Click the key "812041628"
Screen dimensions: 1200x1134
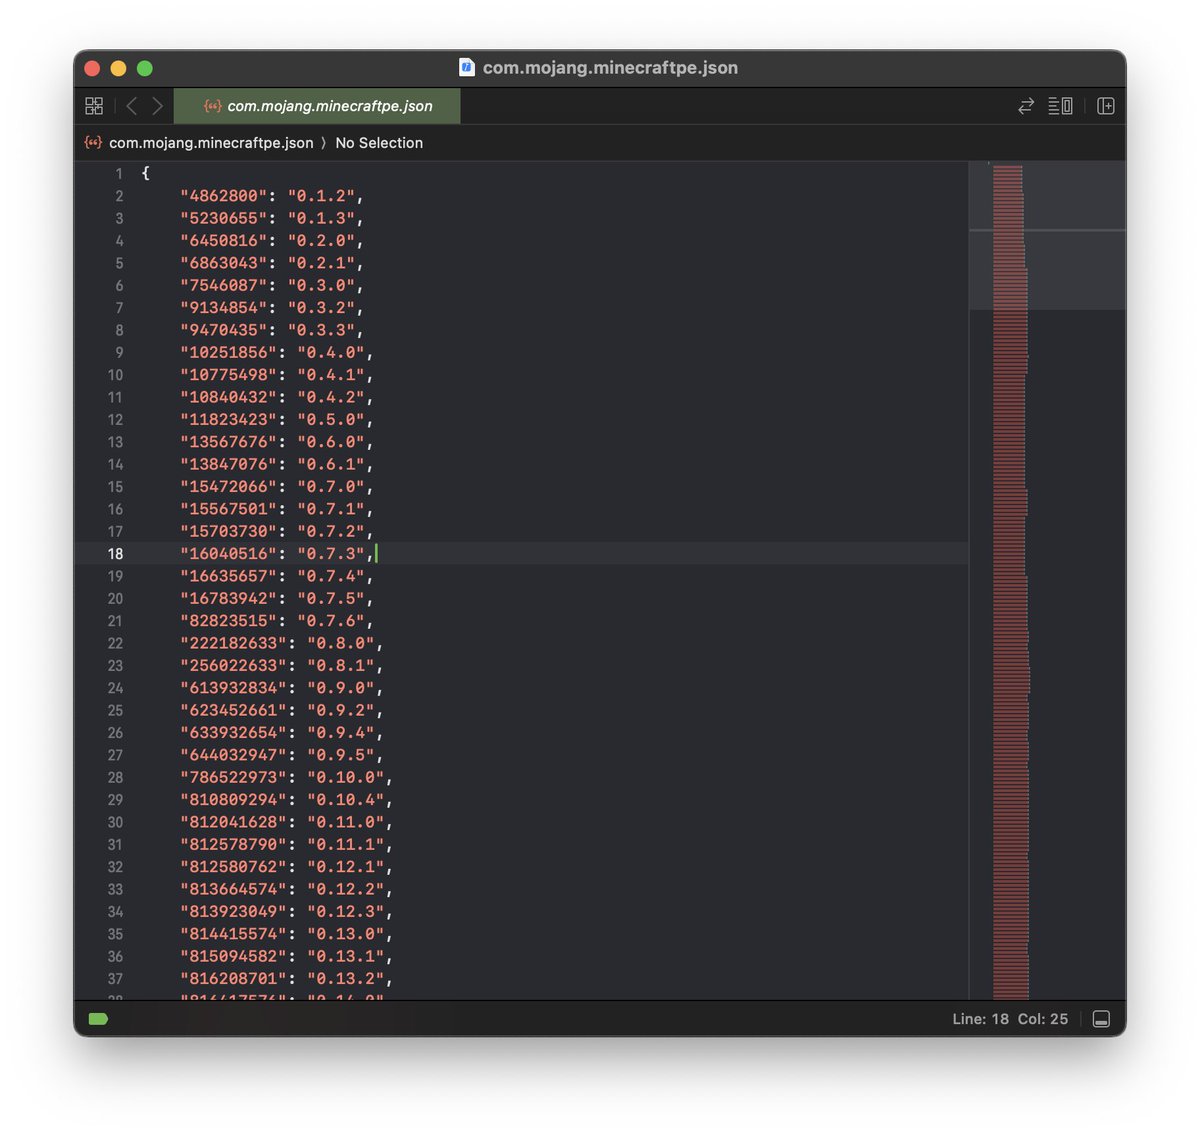(x=234, y=822)
